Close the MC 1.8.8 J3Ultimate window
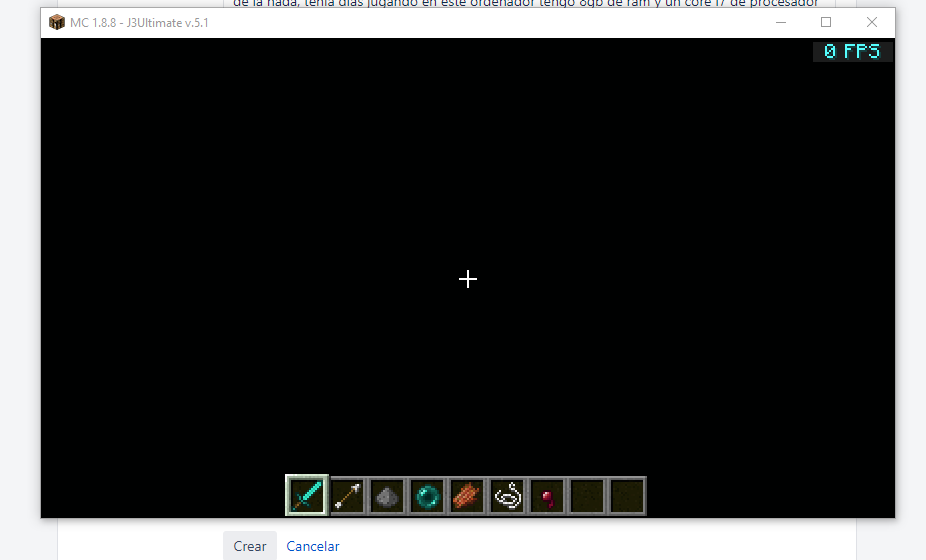Viewport: 926px width, 560px height. pyautogui.click(x=872, y=22)
